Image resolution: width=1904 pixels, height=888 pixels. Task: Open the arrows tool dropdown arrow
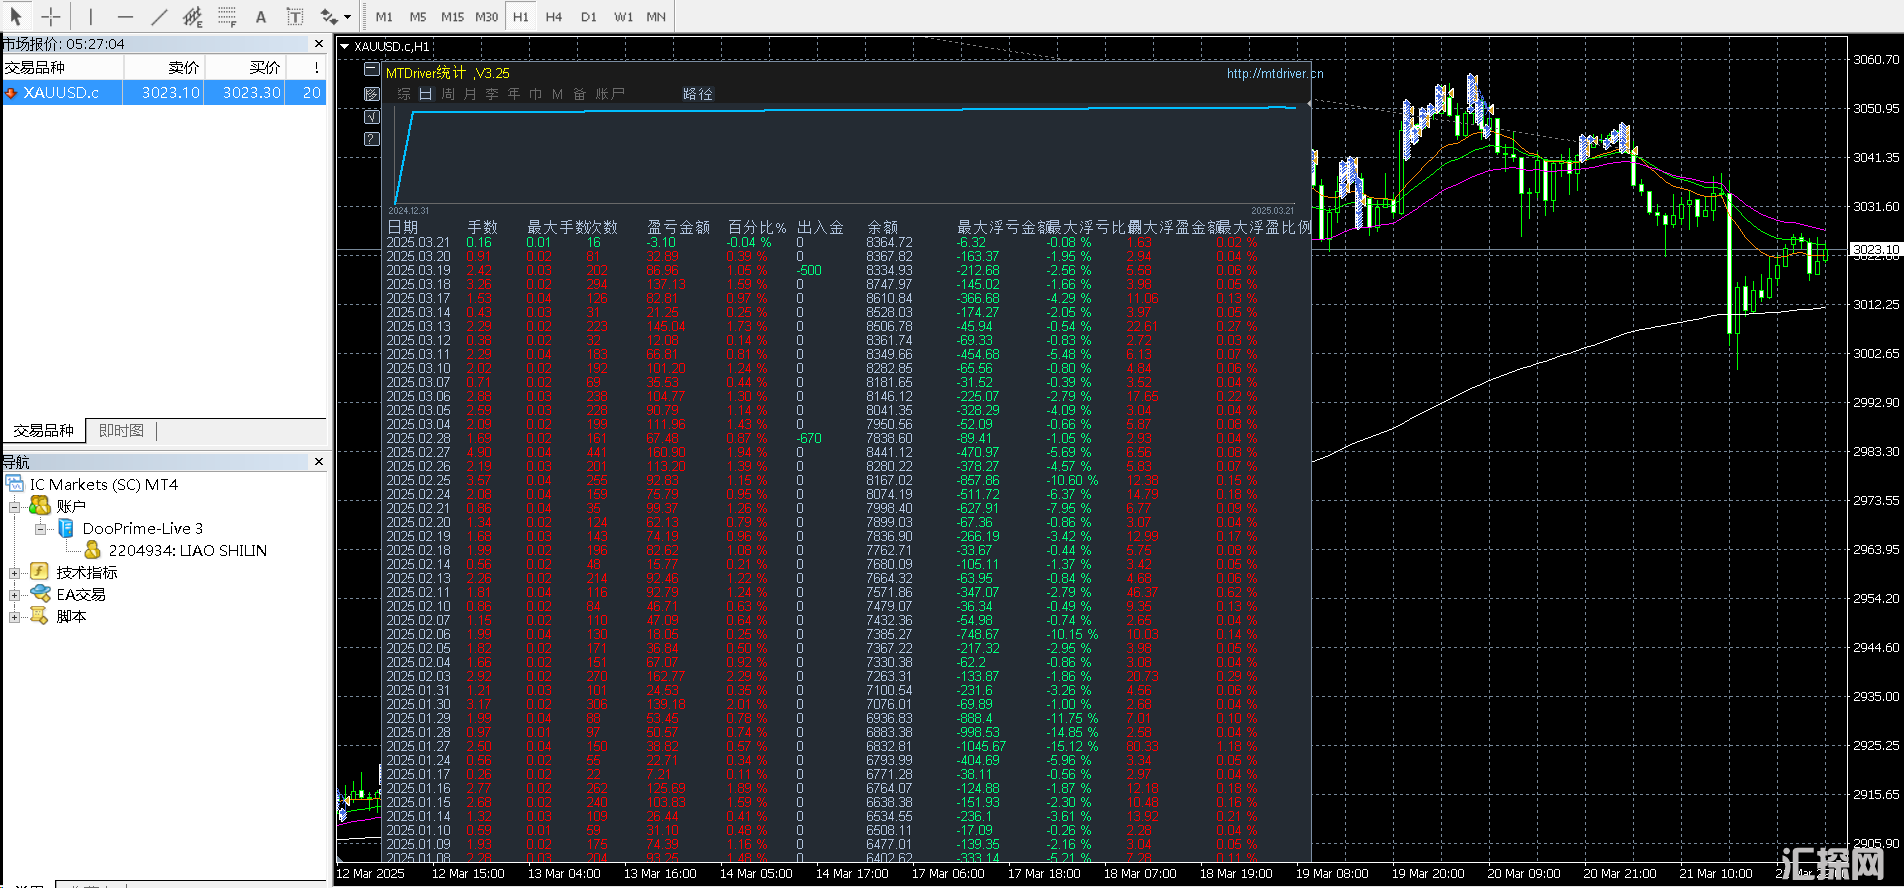pos(347,17)
